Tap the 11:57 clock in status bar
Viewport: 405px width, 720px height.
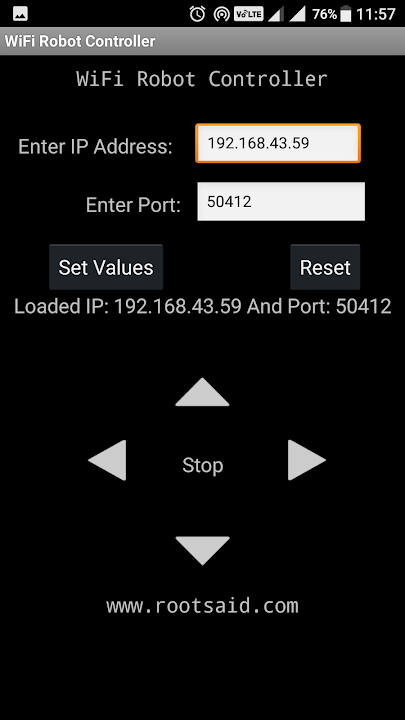click(376, 14)
